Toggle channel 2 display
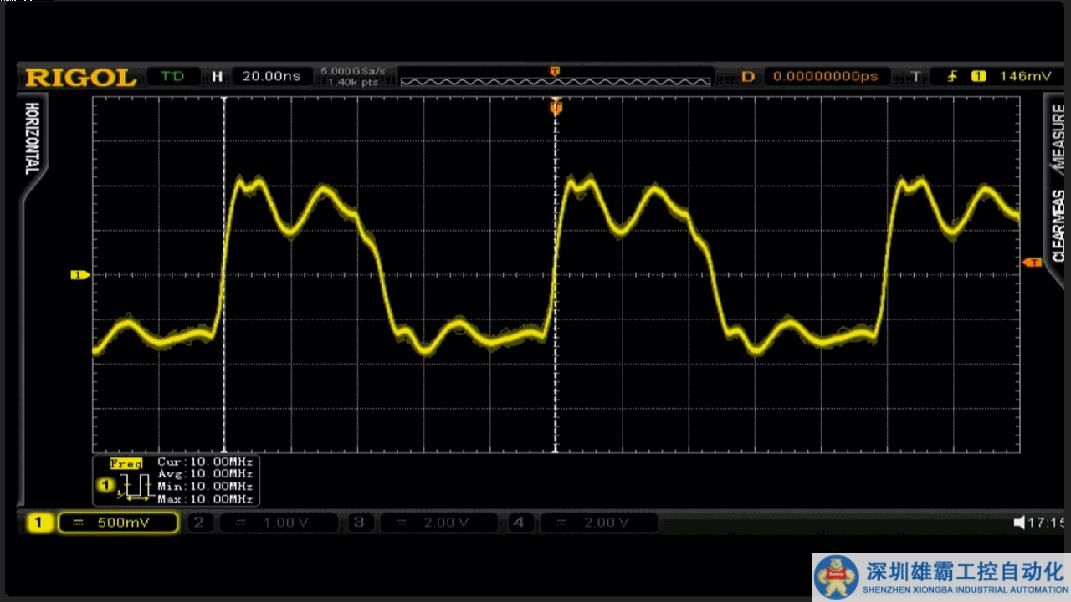The image size is (1071, 602). (x=199, y=522)
